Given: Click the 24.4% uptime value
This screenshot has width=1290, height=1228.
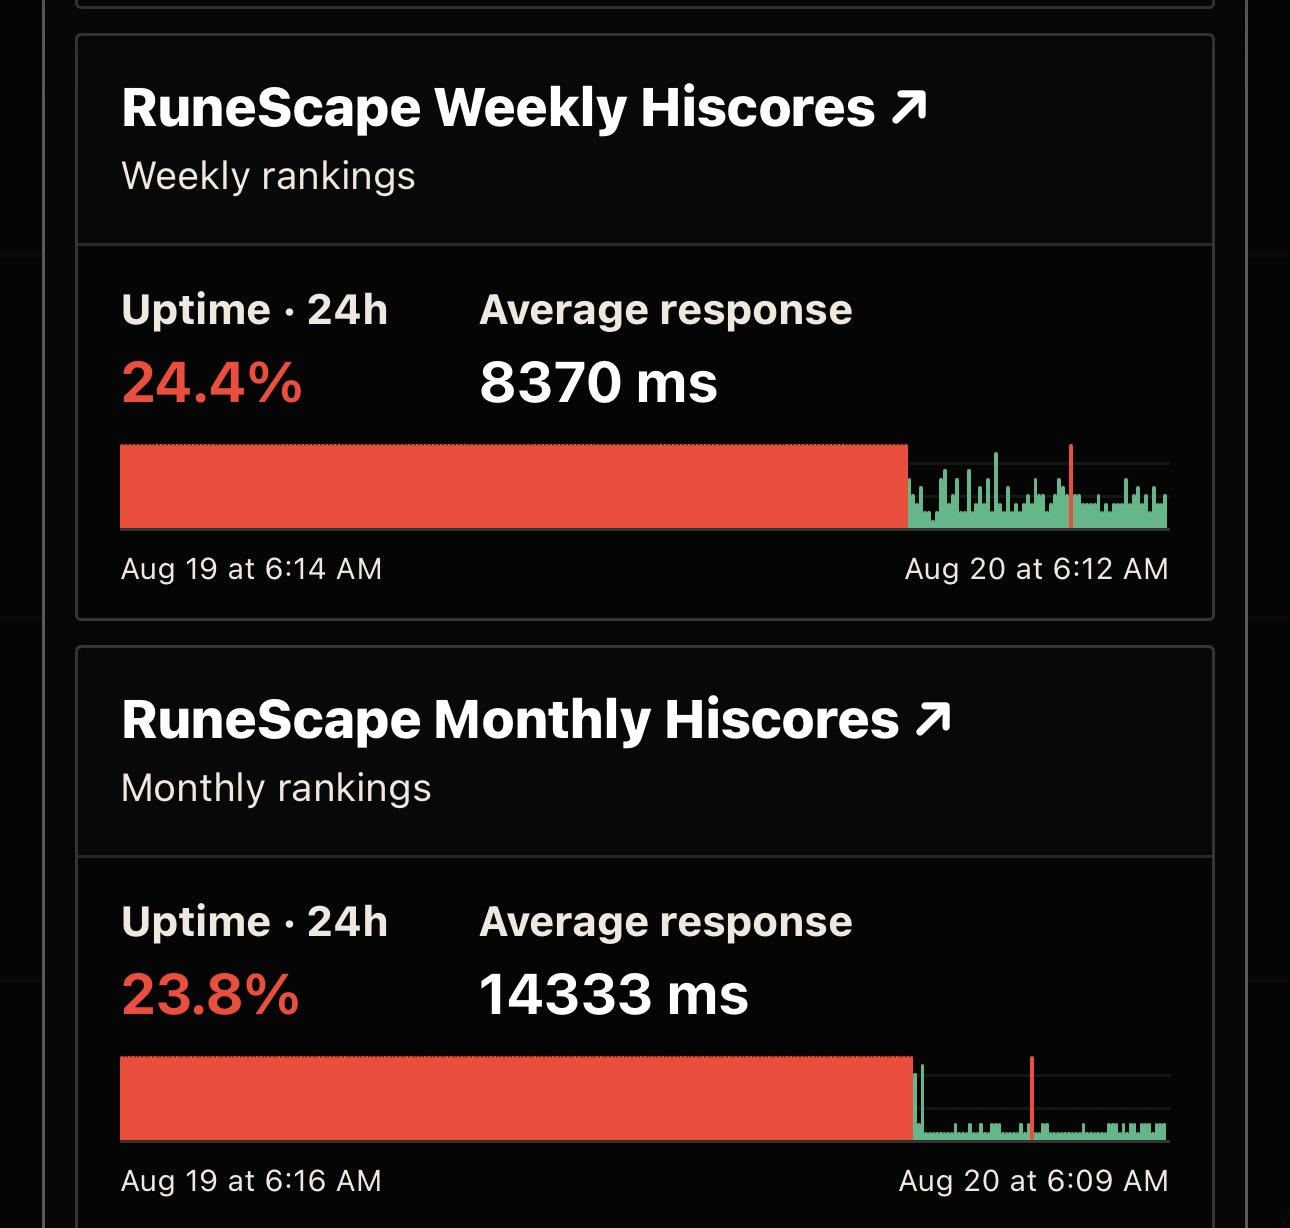Looking at the screenshot, I should pos(212,383).
